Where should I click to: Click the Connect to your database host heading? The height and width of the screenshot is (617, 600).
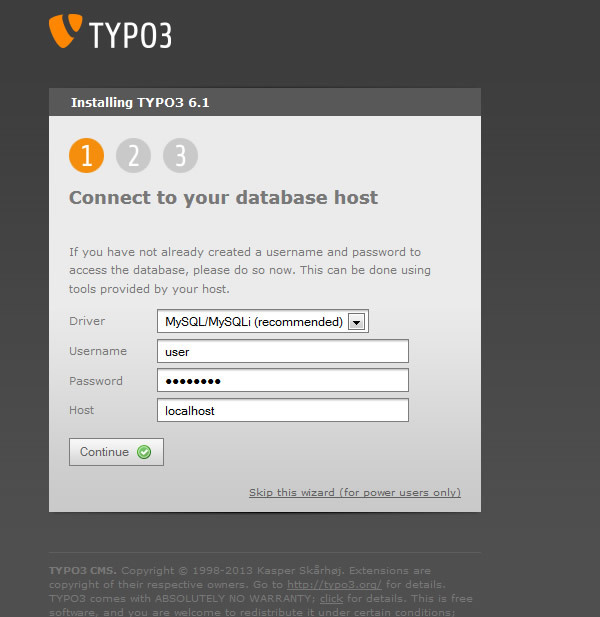coord(223,197)
